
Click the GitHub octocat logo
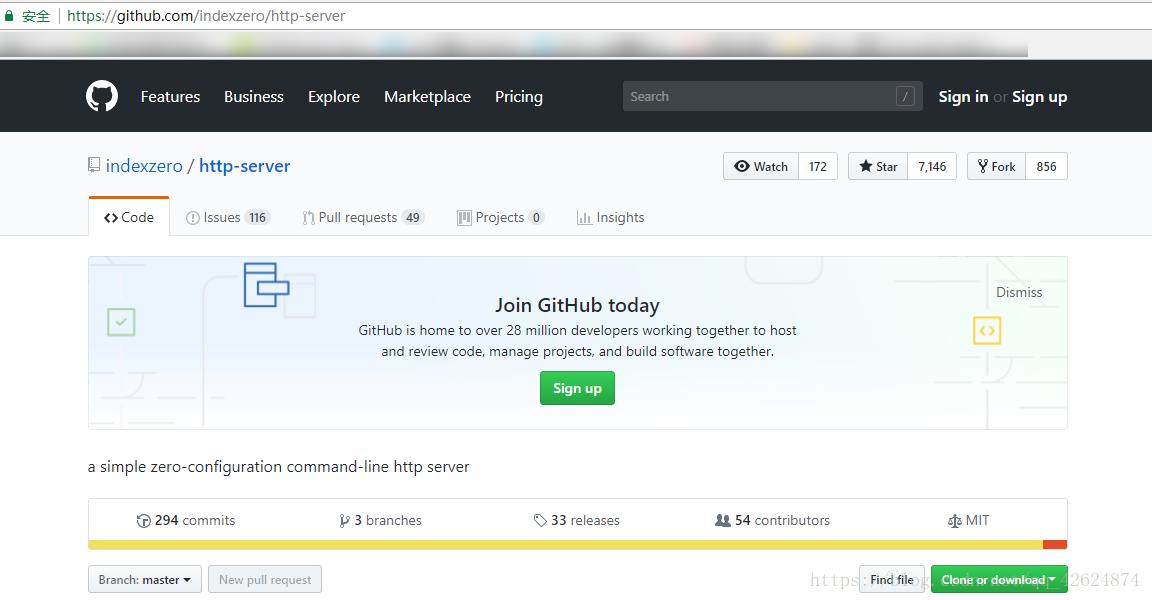tap(101, 96)
